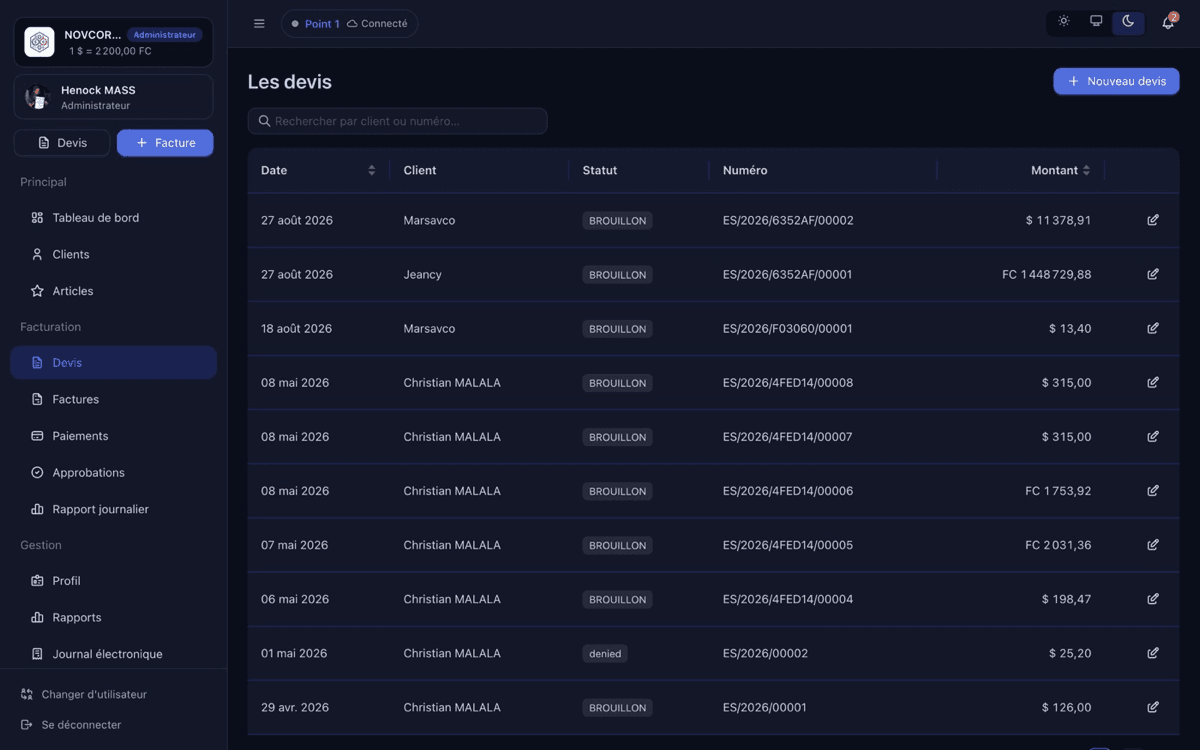Viewport: 1200px width, 750px height.
Task: Switch to light theme
Action: 1063,22
